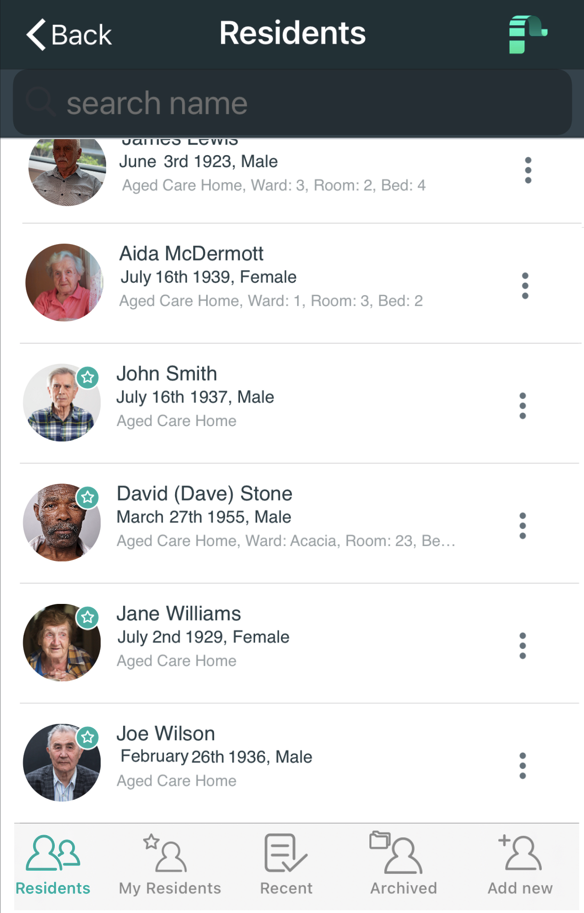Open the Recent tab
Viewport: 584px width, 913px height.
pyautogui.click(x=286, y=865)
